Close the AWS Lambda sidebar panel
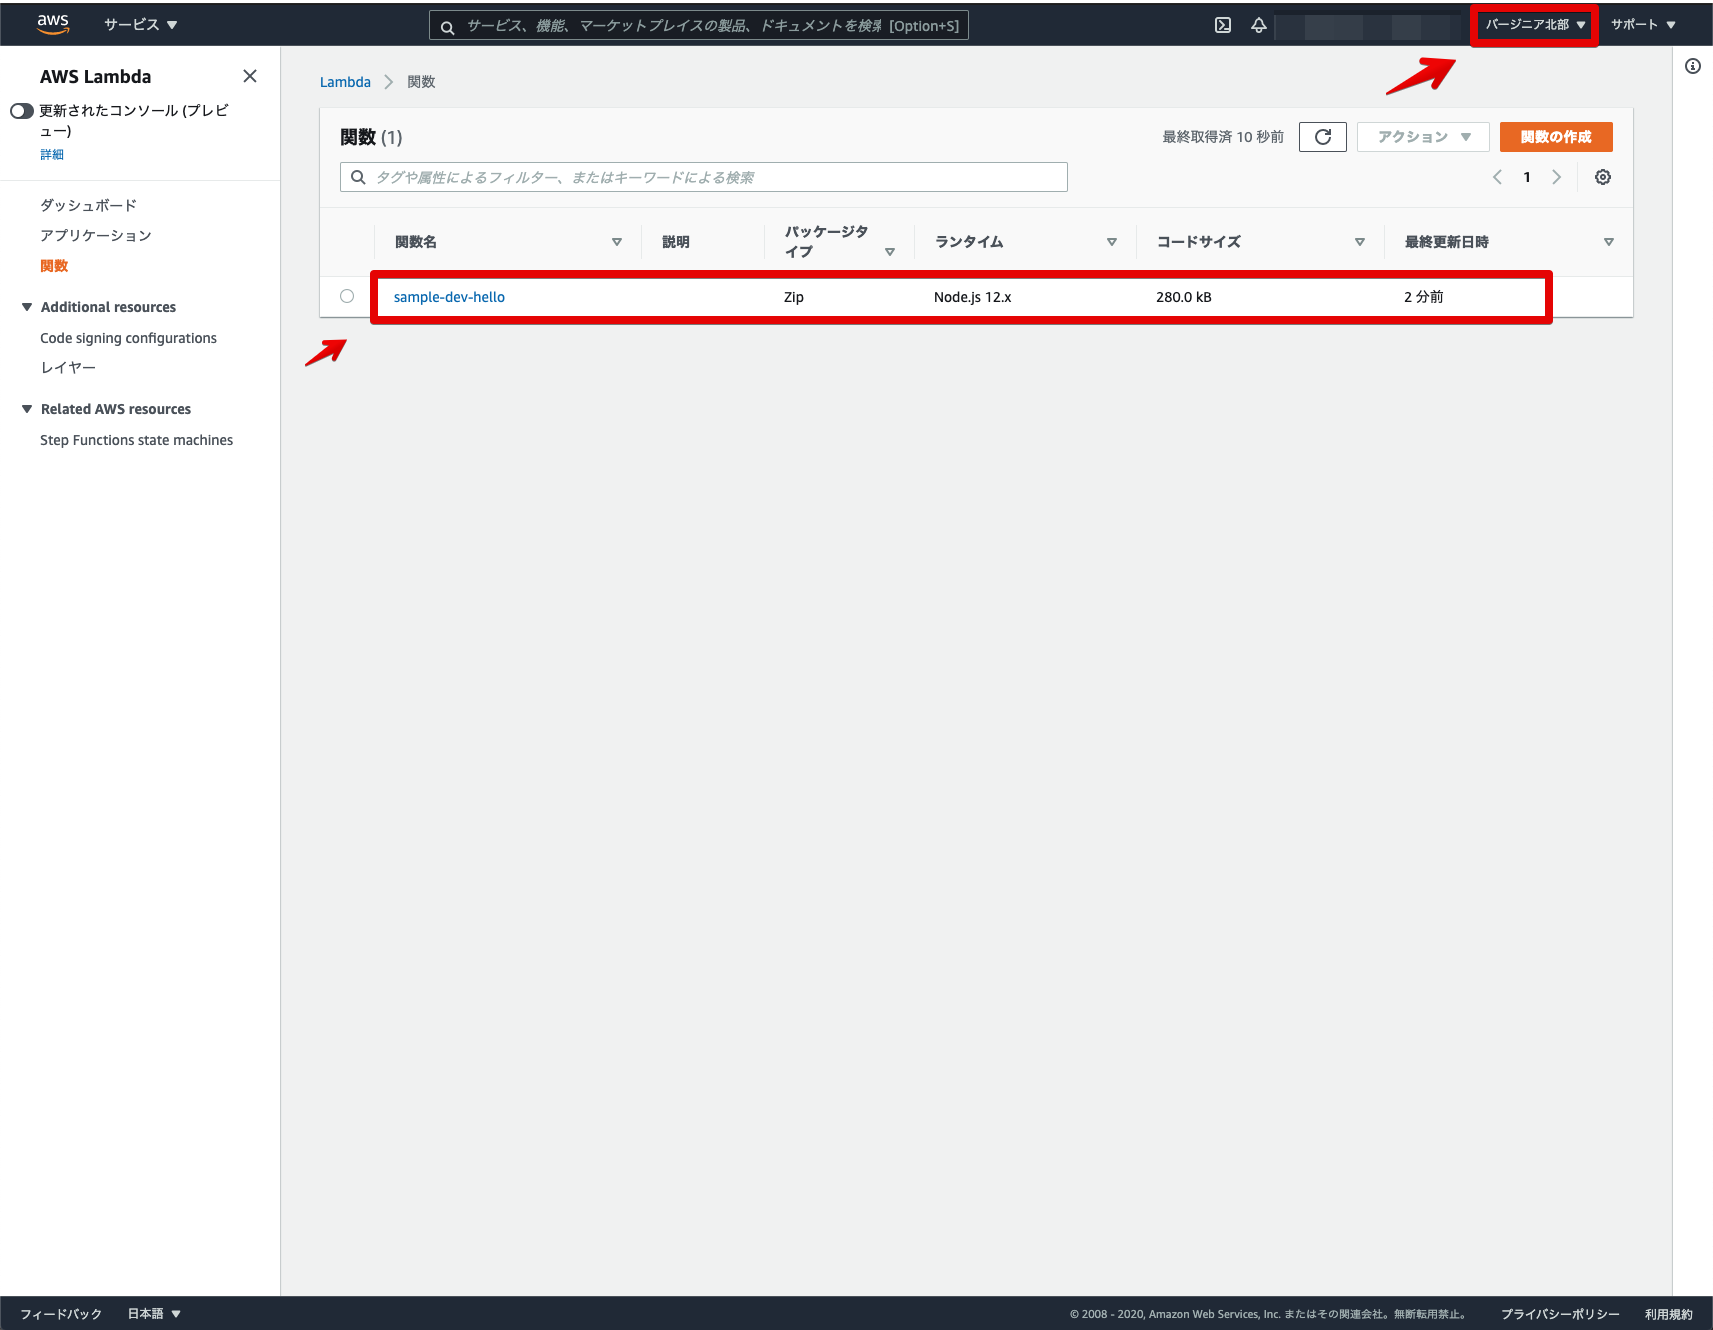This screenshot has height=1330, width=1713. tap(250, 76)
